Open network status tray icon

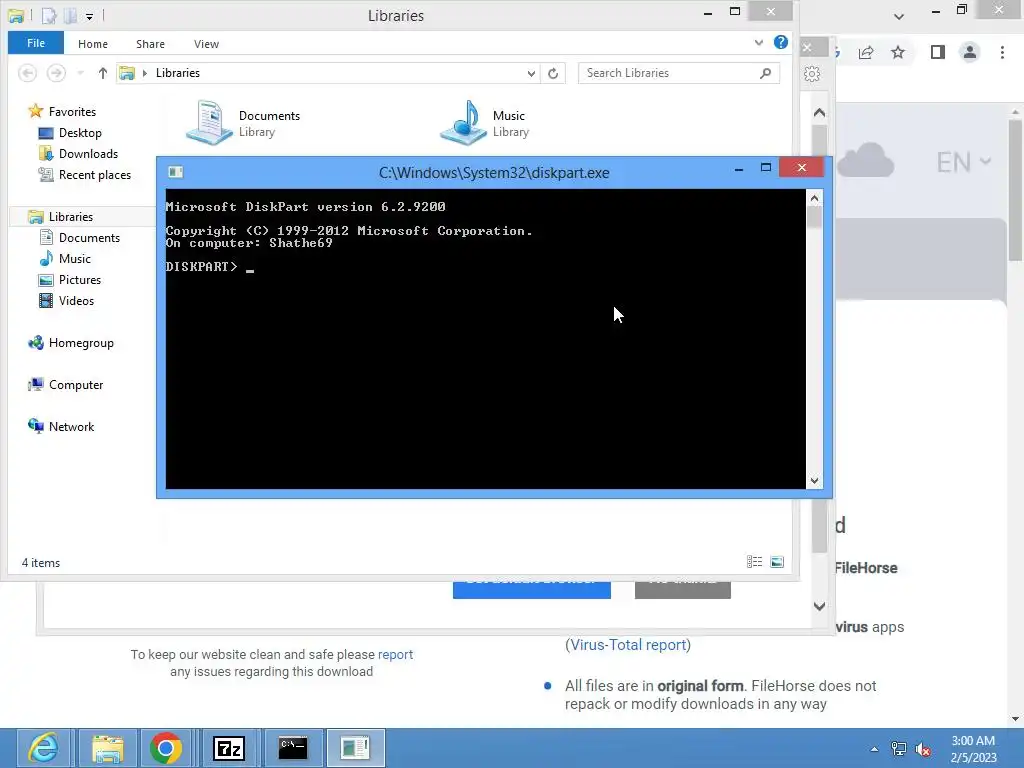point(899,749)
